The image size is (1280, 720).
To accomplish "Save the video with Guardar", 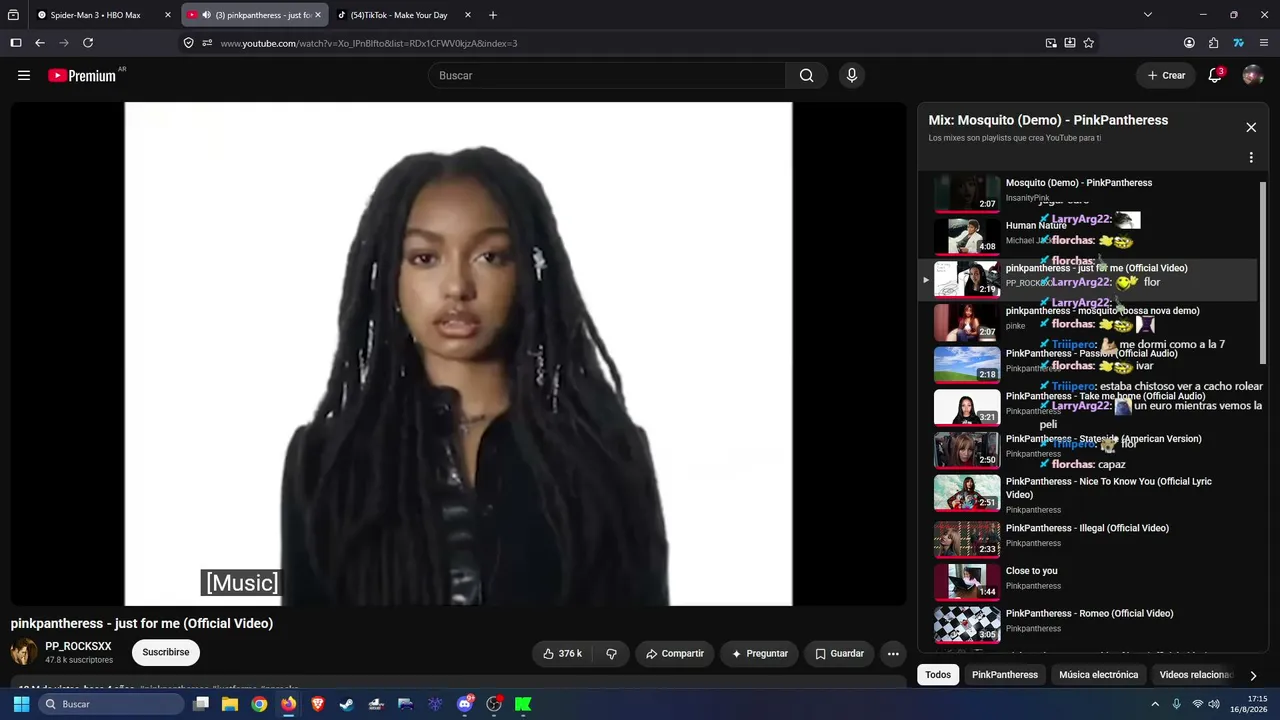I will (x=839, y=653).
